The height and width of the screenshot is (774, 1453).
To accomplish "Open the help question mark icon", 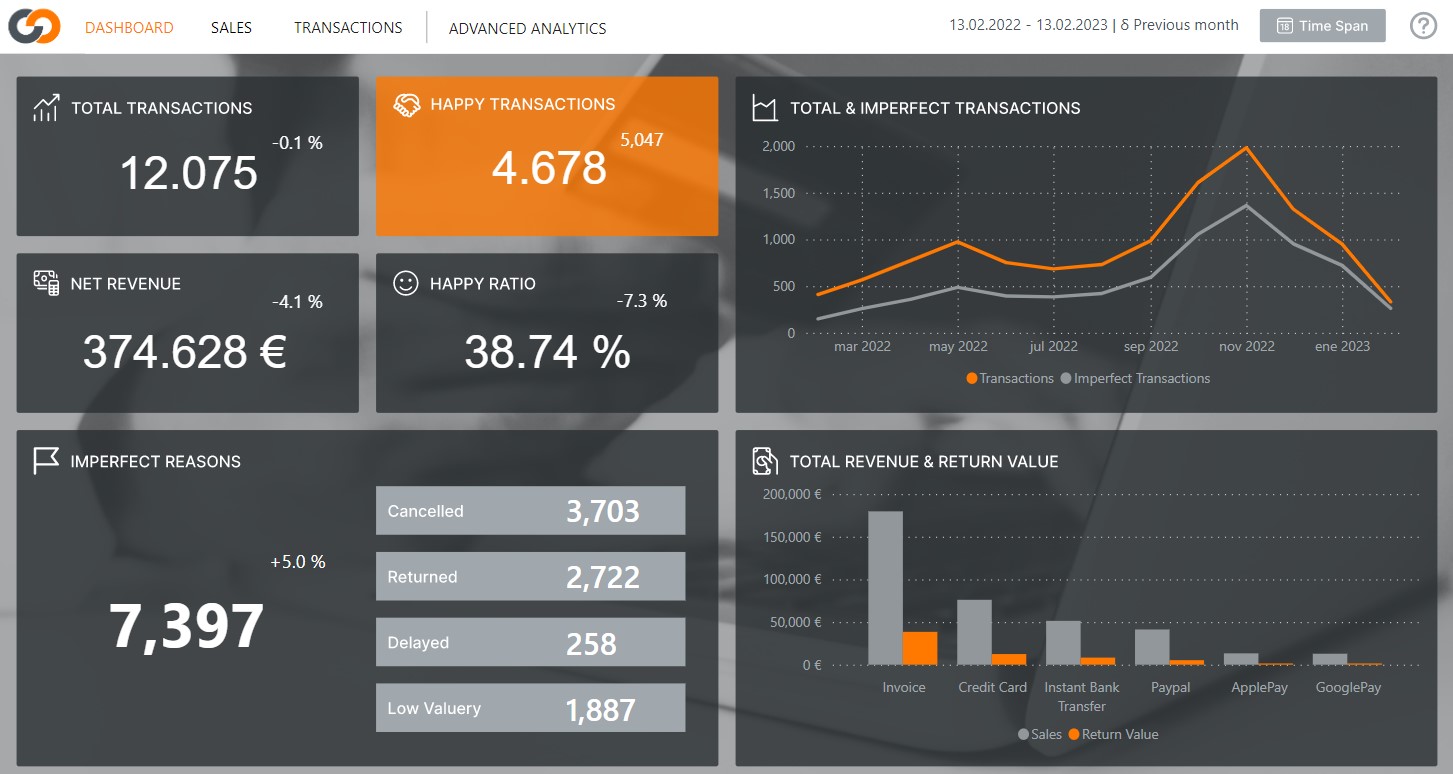I will [x=1423, y=26].
